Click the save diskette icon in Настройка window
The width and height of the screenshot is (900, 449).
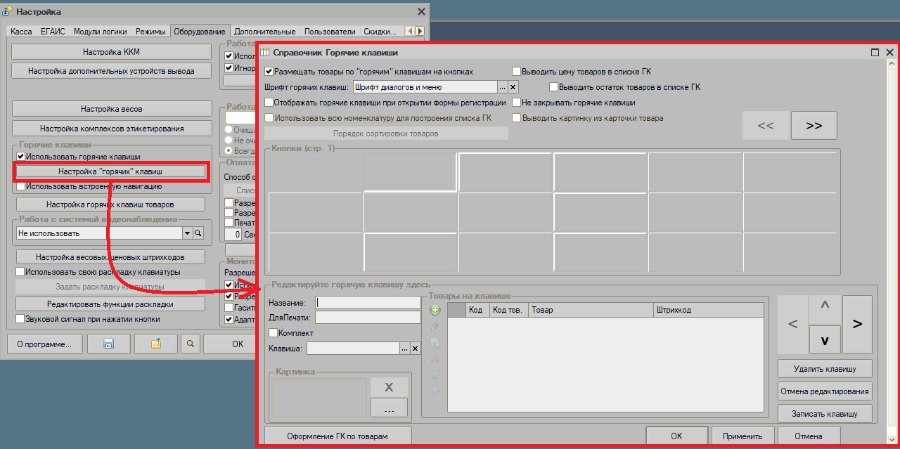pyautogui.click(x=108, y=344)
